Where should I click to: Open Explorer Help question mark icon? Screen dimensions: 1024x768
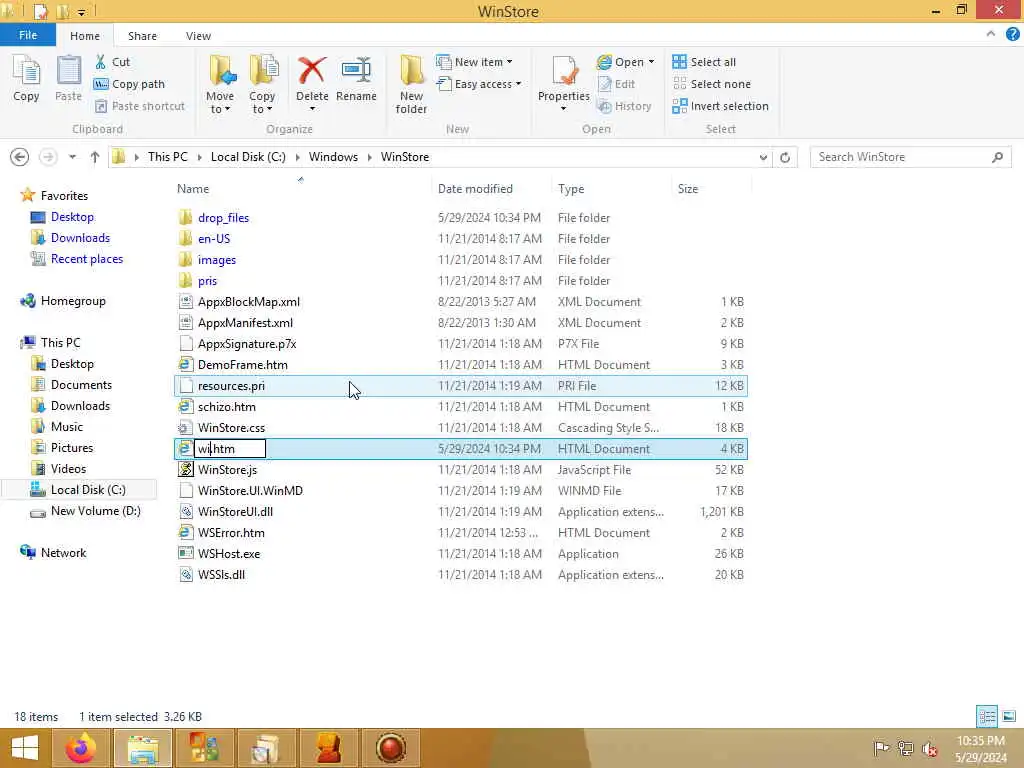point(1012,35)
